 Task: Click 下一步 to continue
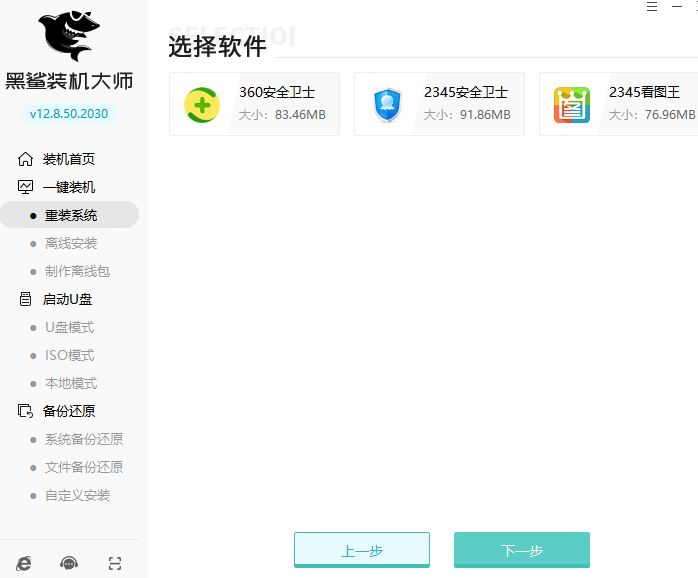[x=522, y=550]
